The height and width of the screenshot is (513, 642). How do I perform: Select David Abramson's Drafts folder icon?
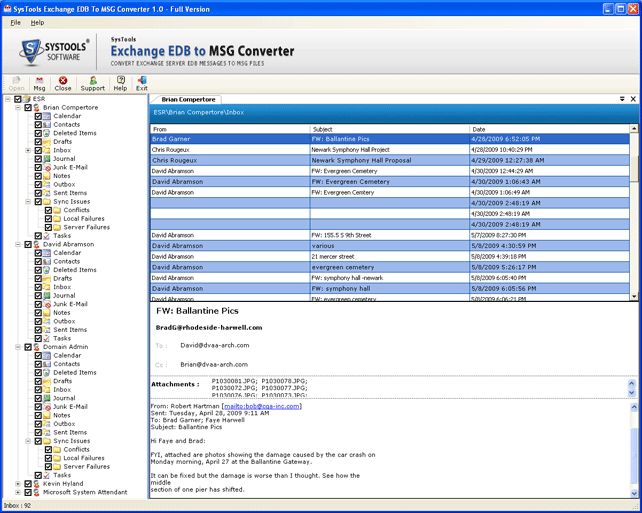(47, 278)
